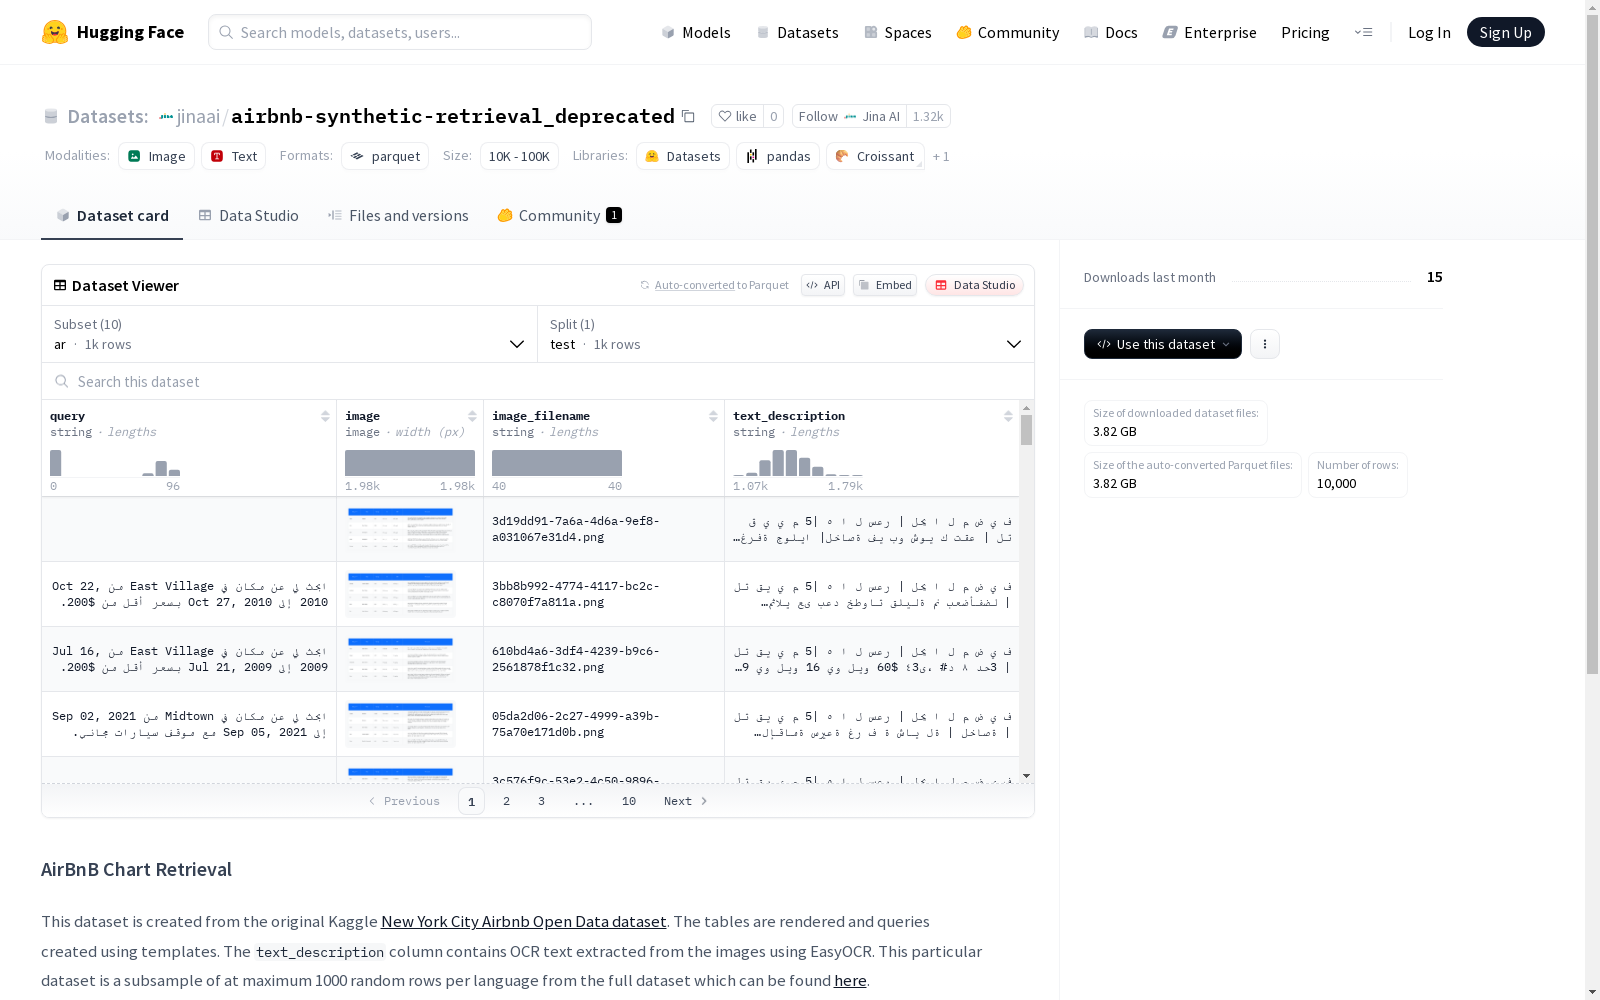
Task: Follow the 'here' full dataset link
Action: (850, 980)
